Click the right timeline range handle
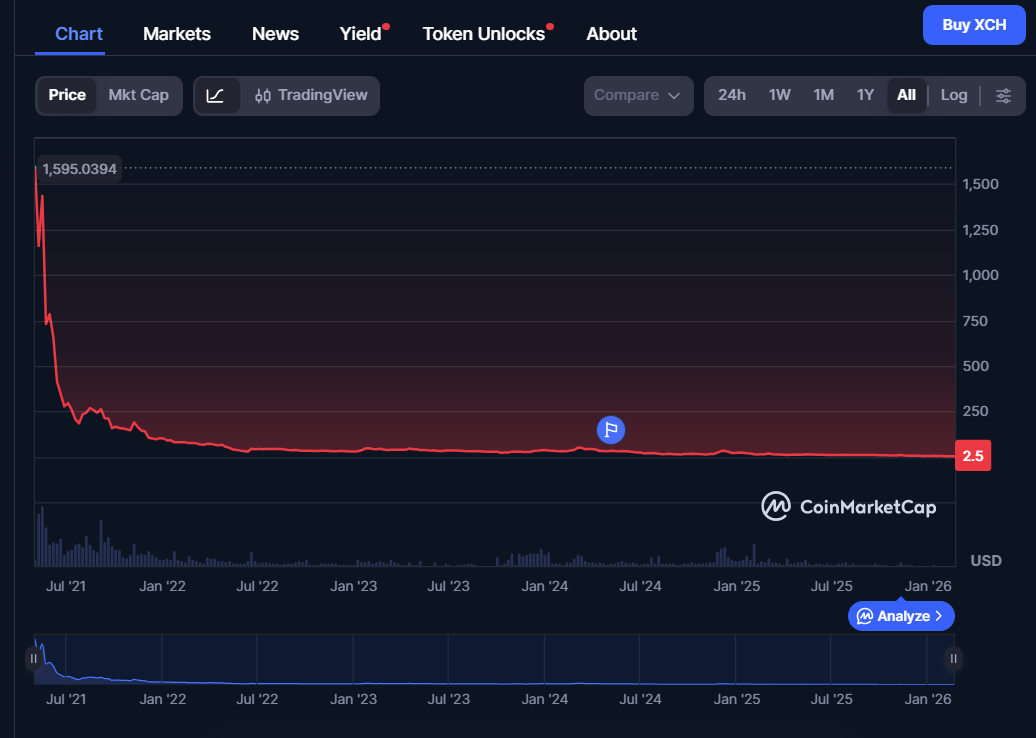The height and width of the screenshot is (738, 1036). [x=952, y=658]
